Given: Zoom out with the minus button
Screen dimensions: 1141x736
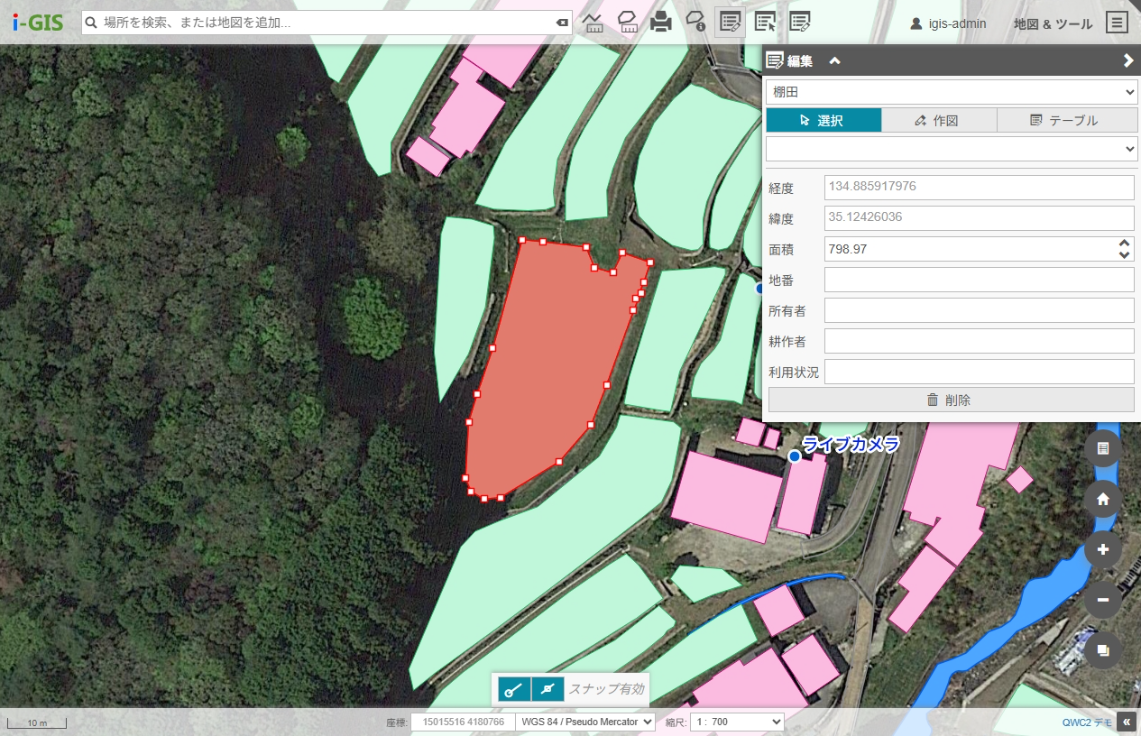Looking at the screenshot, I should tap(1102, 600).
